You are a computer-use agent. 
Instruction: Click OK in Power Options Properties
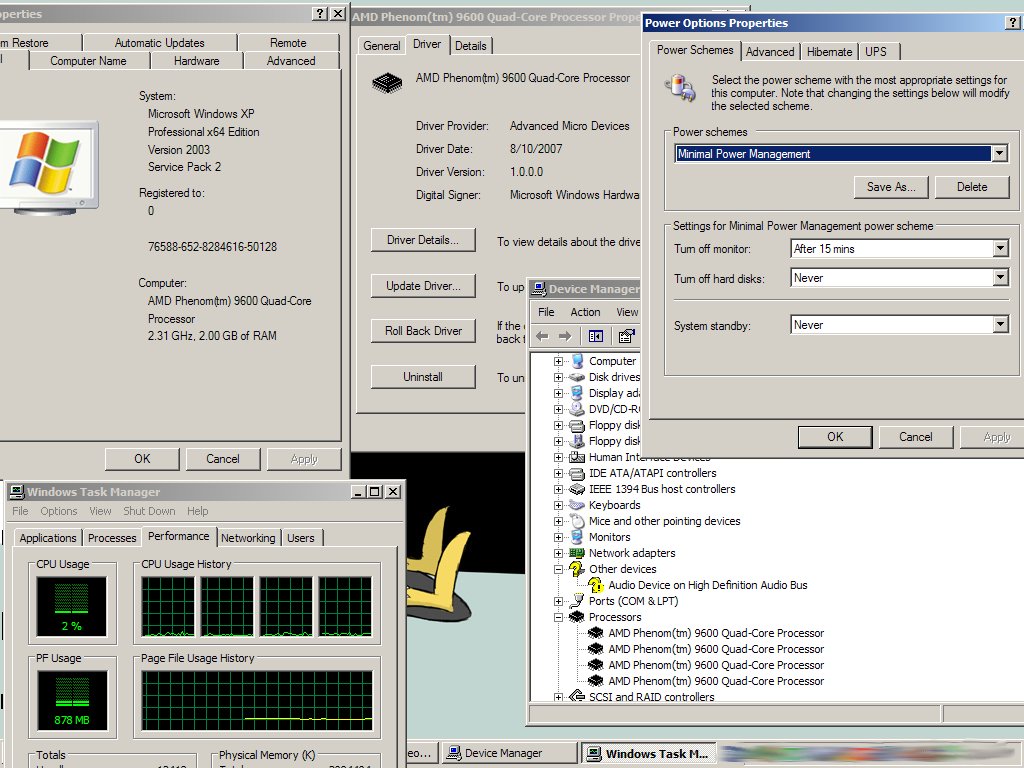835,437
